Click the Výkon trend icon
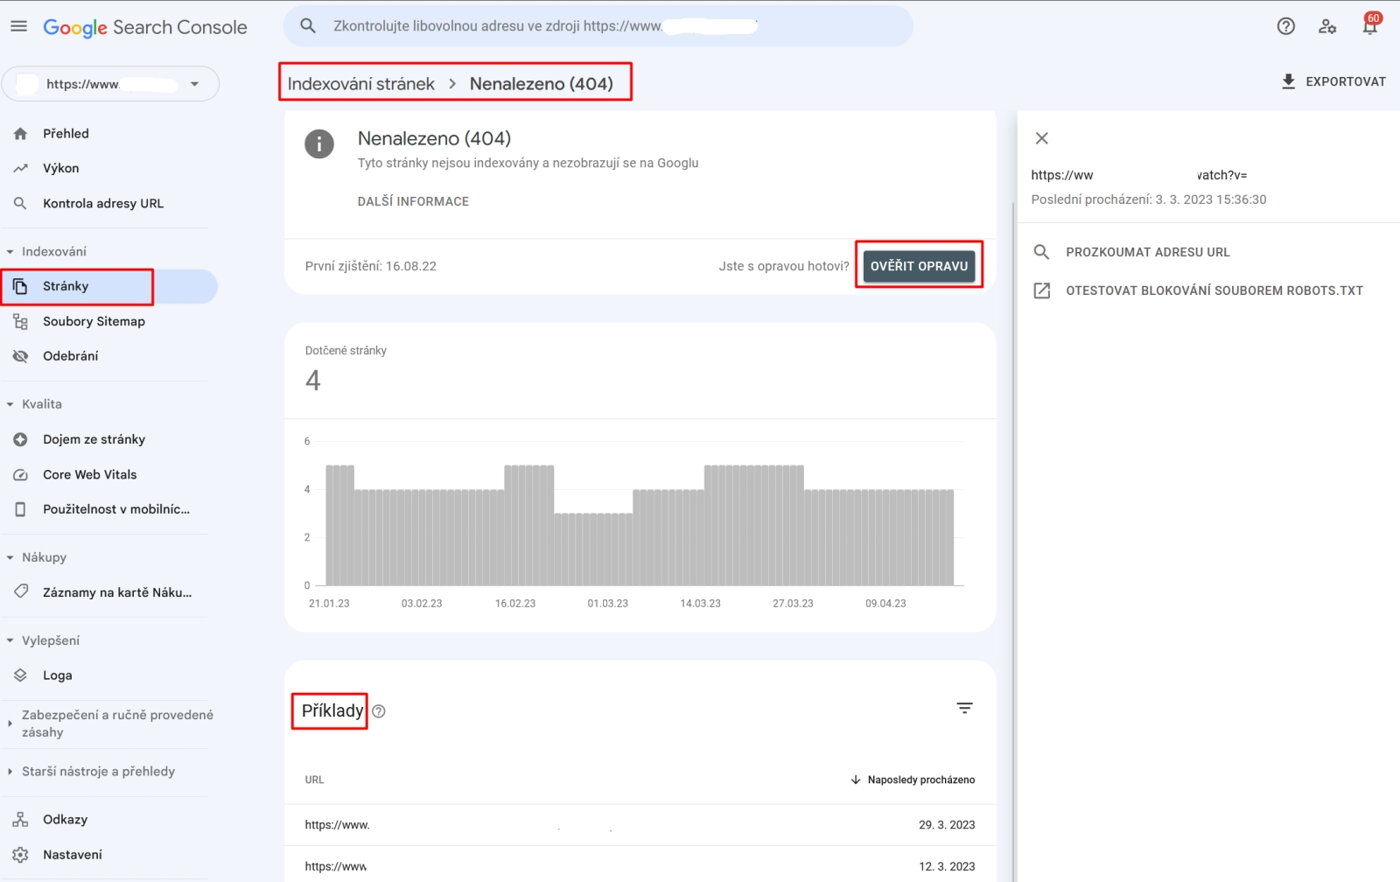The image size is (1400, 882). pyautogui.click(x=20, y=168)
